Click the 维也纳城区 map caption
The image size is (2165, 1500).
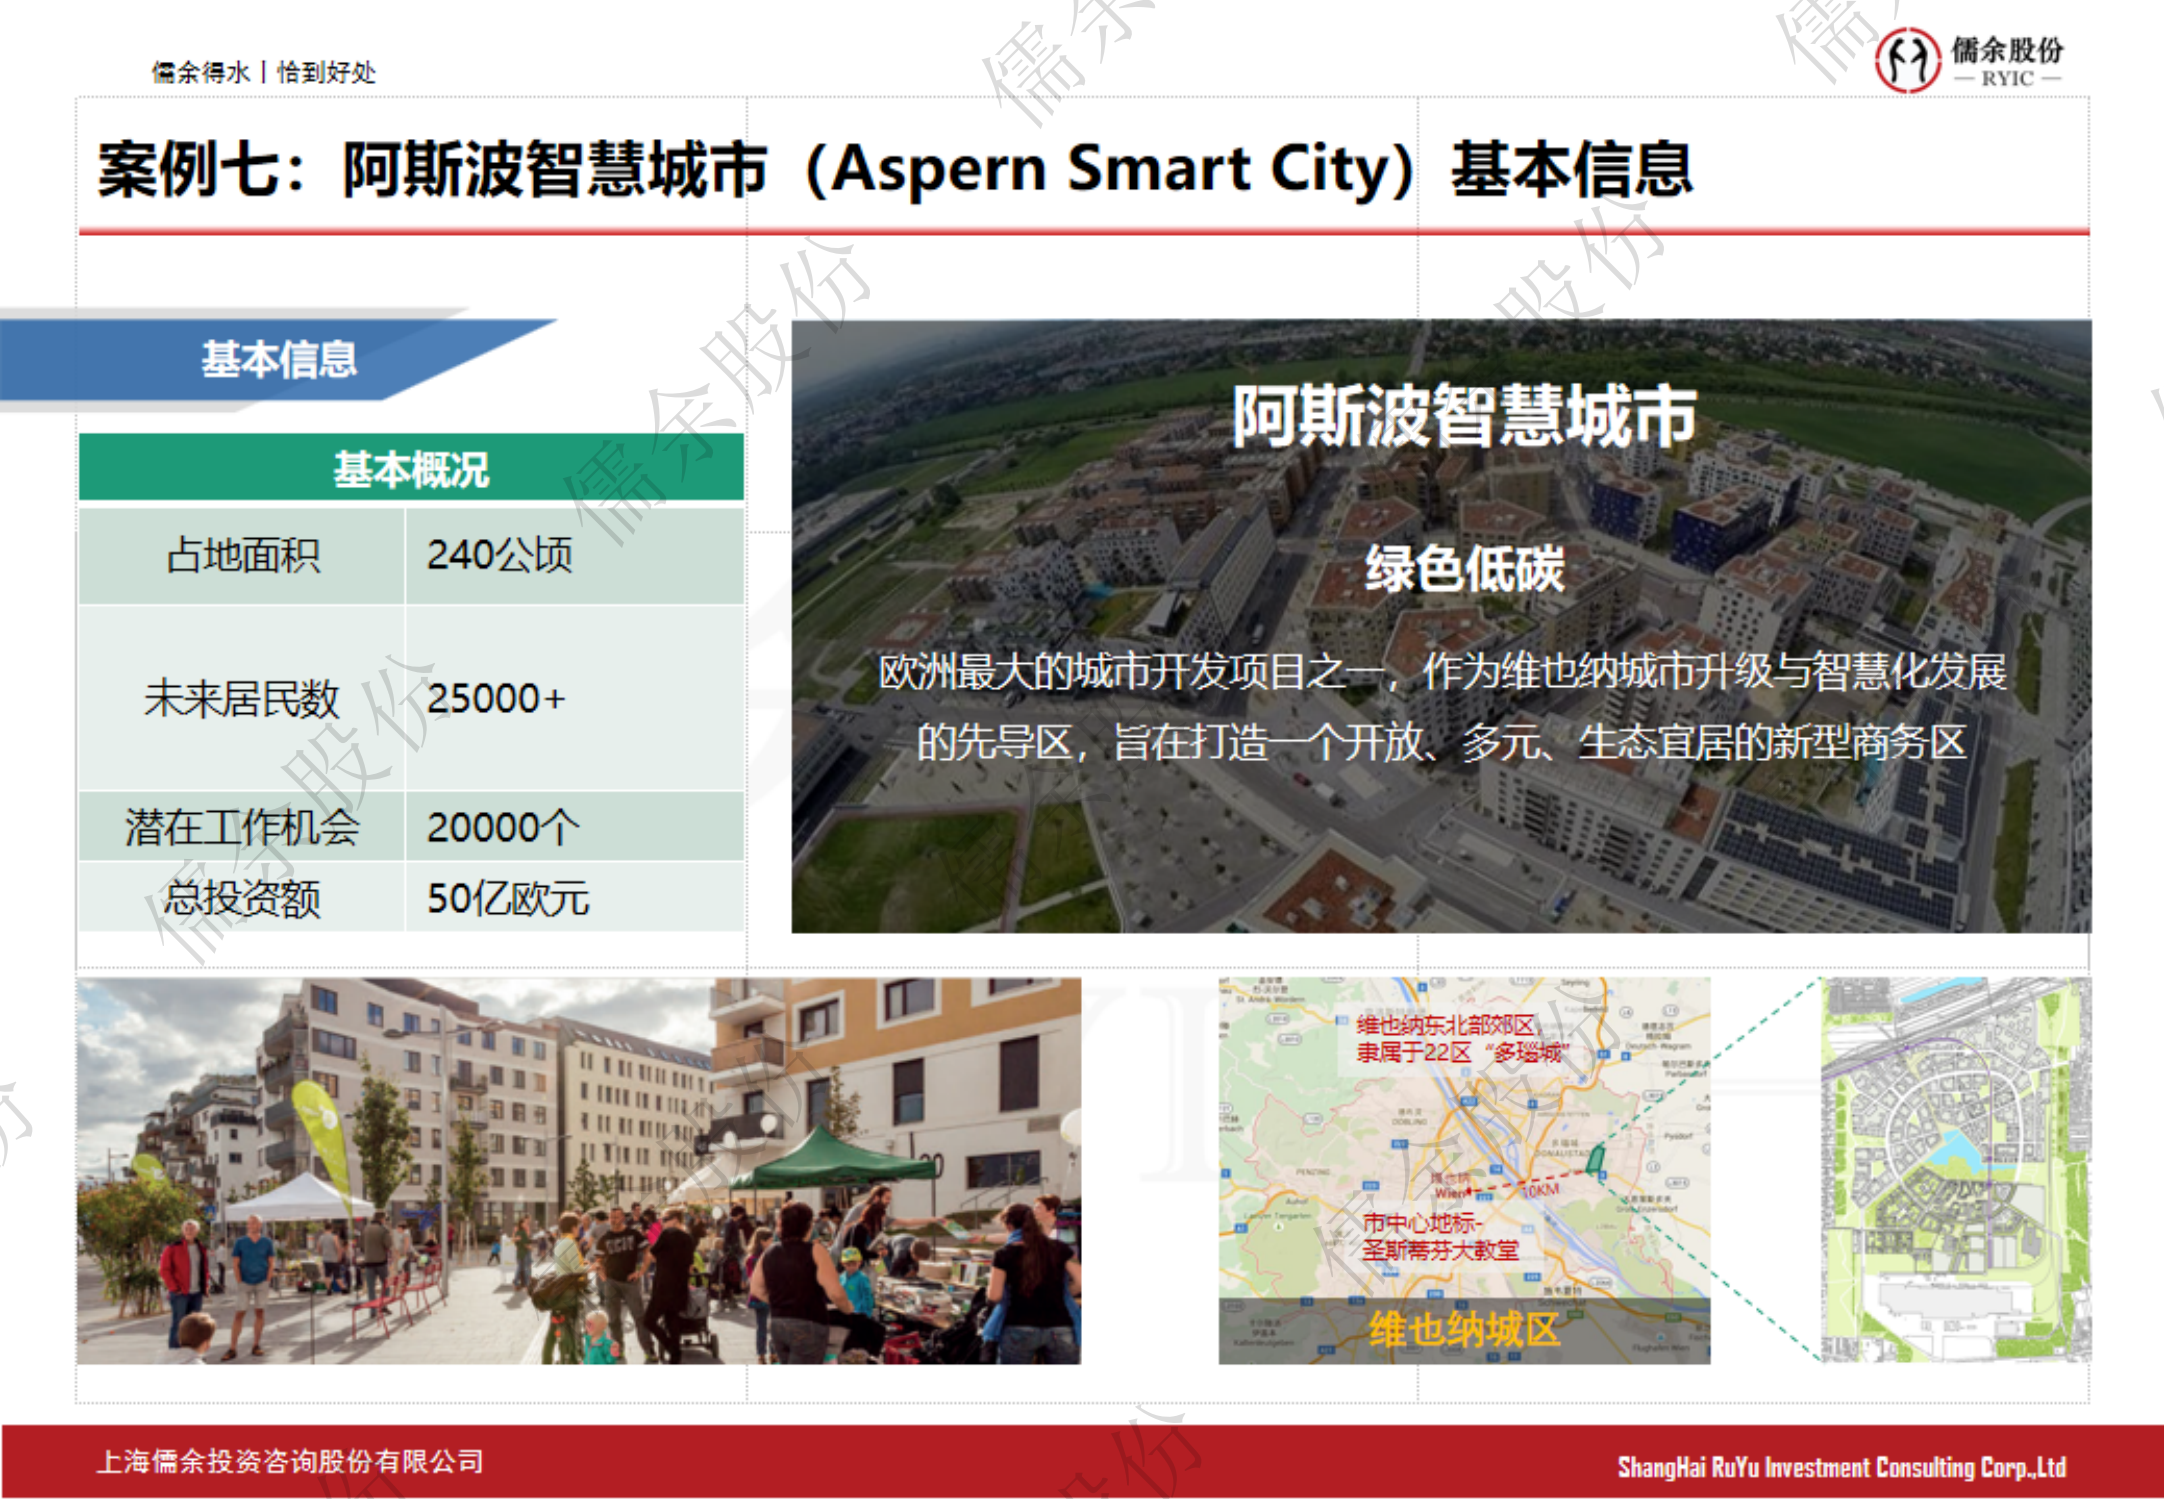pos(1463,1330)
